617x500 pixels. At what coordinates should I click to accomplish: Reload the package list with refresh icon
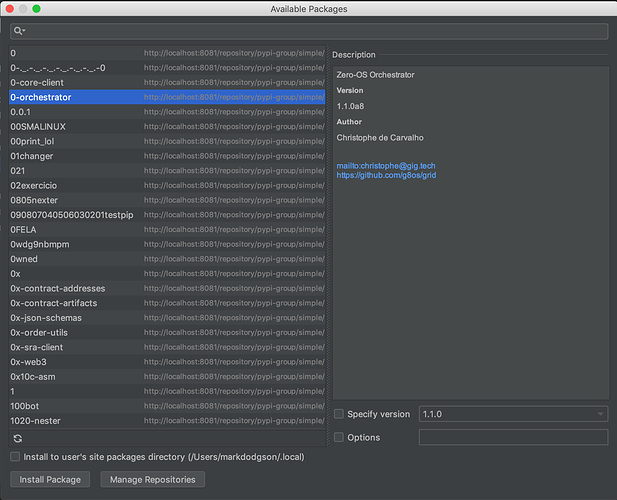tap(18, 438)
